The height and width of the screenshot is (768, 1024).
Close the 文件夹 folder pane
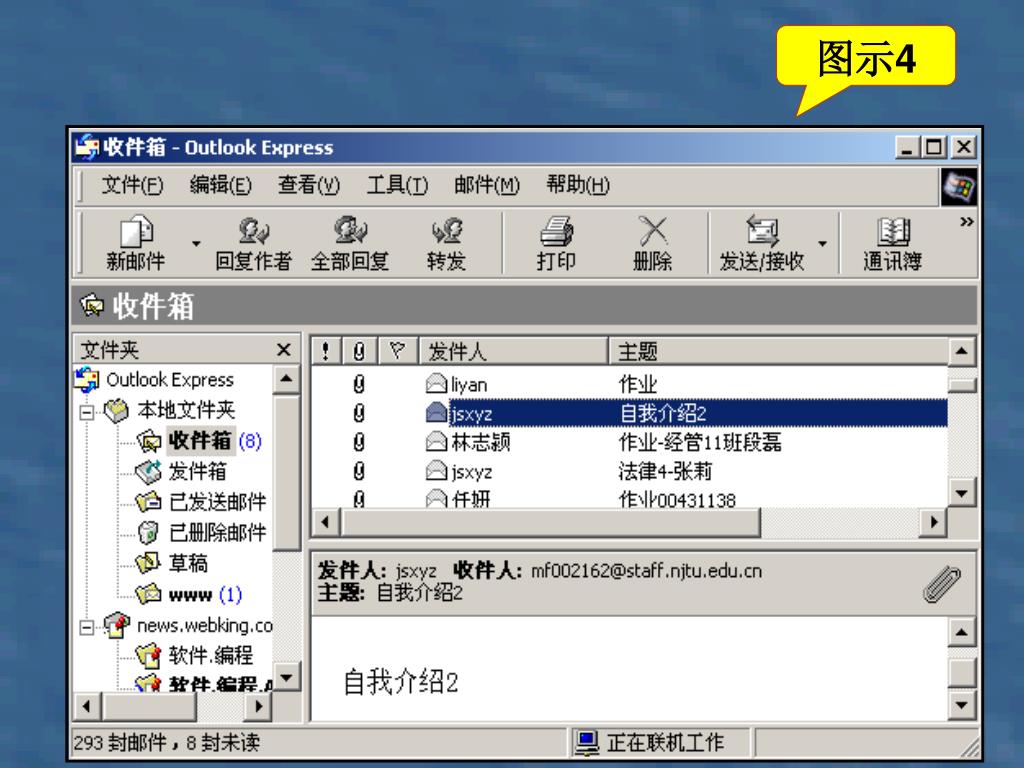point(283,350)
